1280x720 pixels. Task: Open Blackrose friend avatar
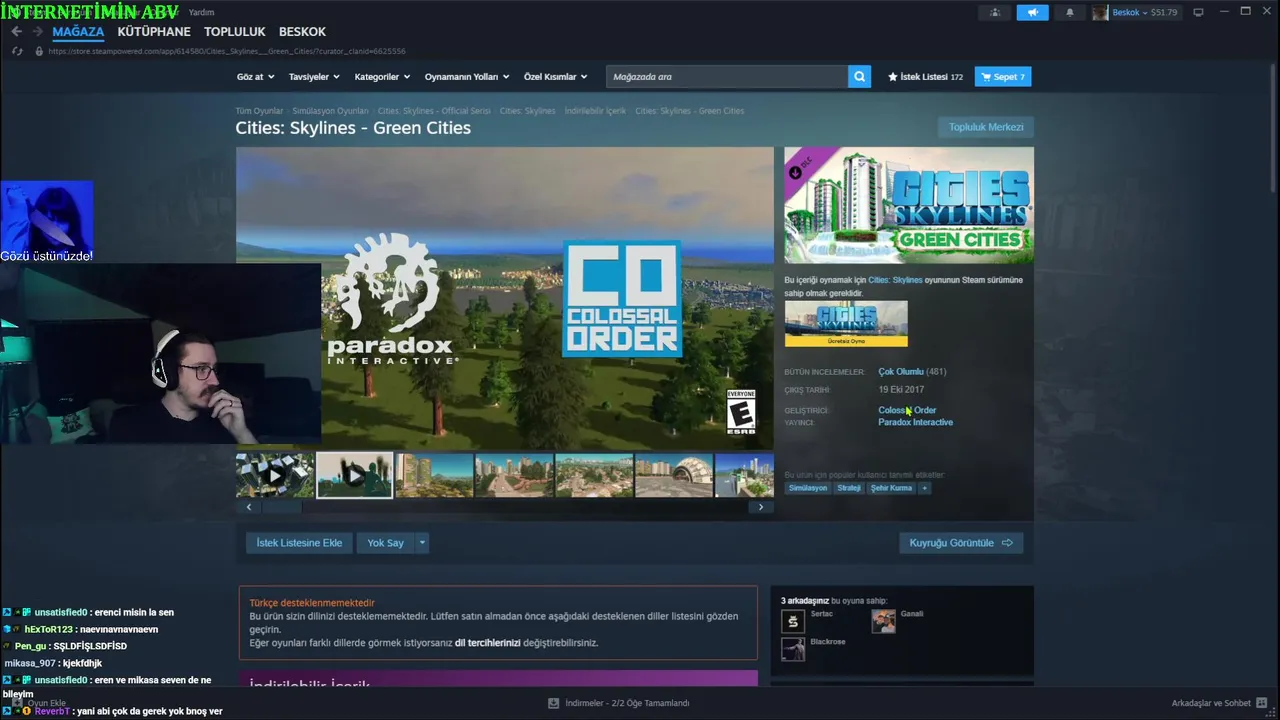click(792, 649)
